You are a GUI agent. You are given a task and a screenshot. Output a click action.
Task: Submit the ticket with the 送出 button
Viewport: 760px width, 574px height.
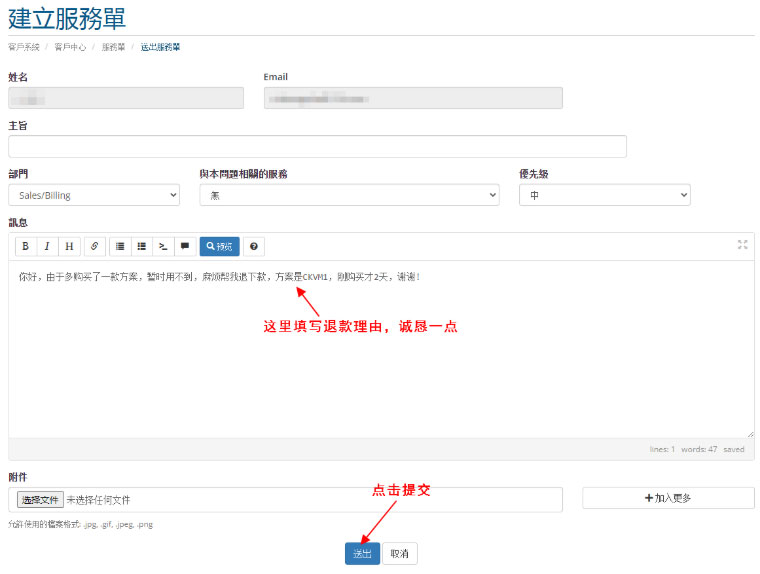[362, 554]
